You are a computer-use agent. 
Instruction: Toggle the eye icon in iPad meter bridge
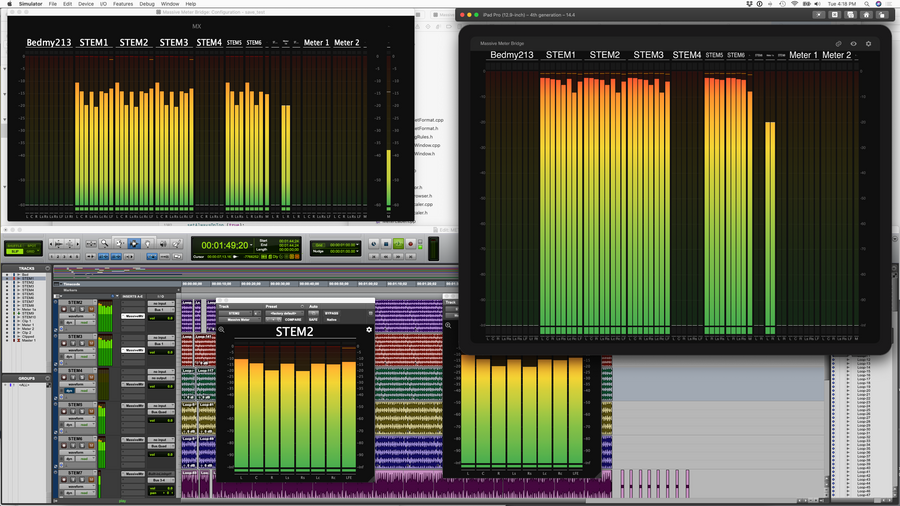point(854,44)
